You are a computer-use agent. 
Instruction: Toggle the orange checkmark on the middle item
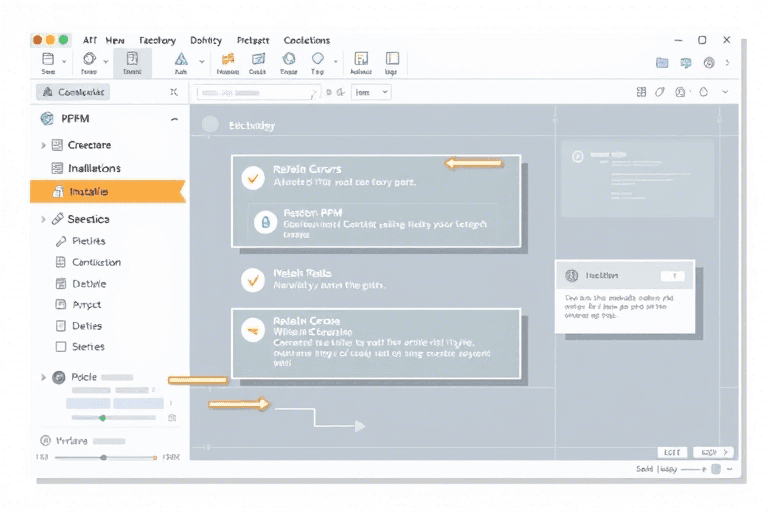pos(253,280)
